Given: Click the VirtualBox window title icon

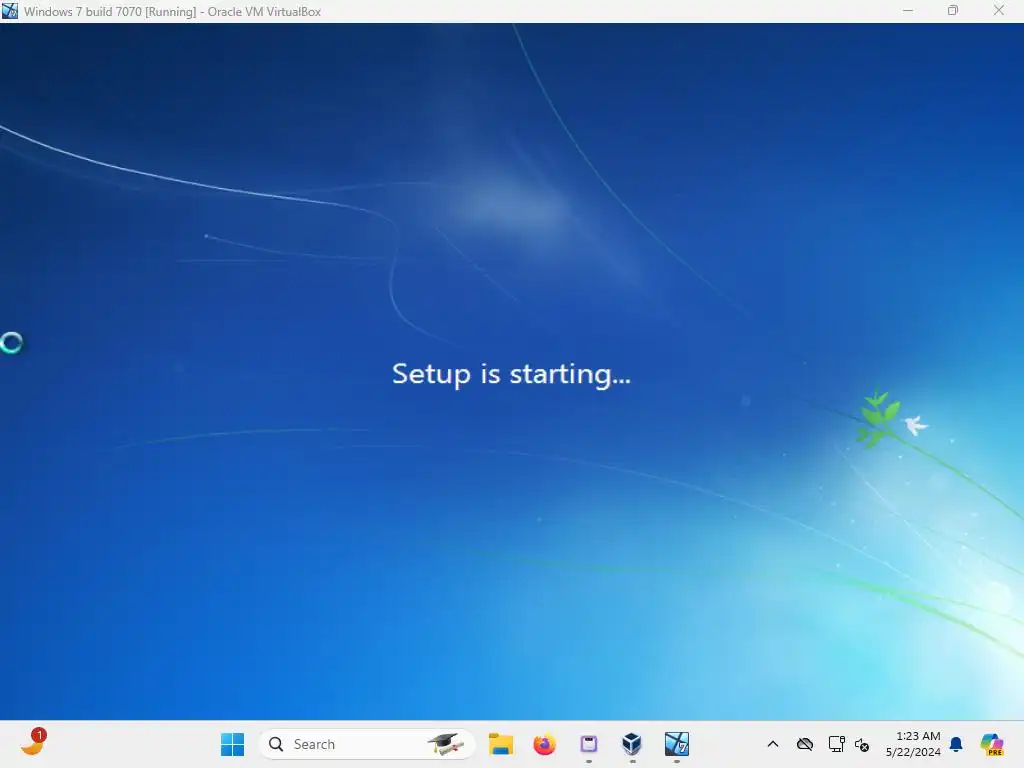Looking at the screenshot, I should click(x=10, y=11).
